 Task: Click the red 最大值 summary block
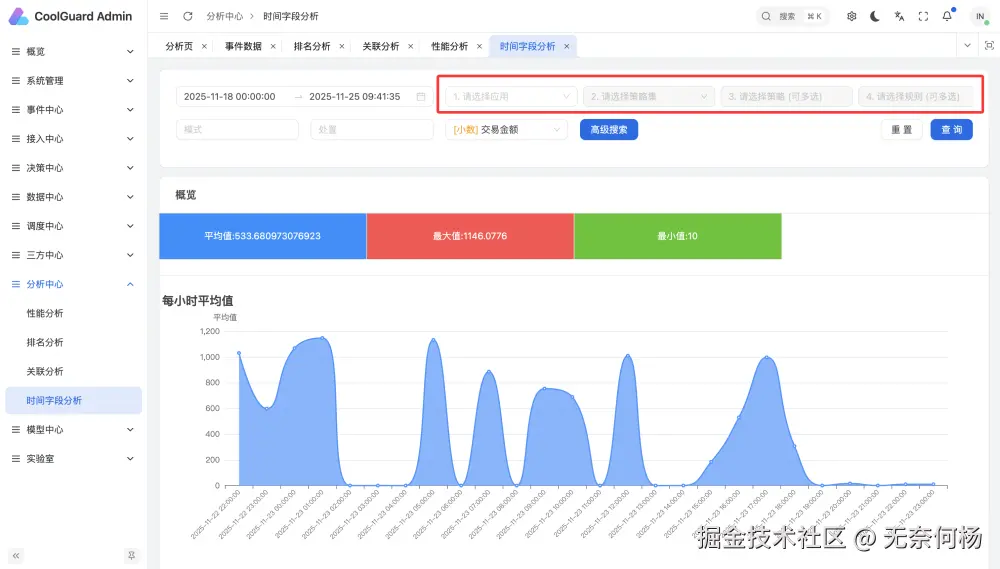coord(470,236)
